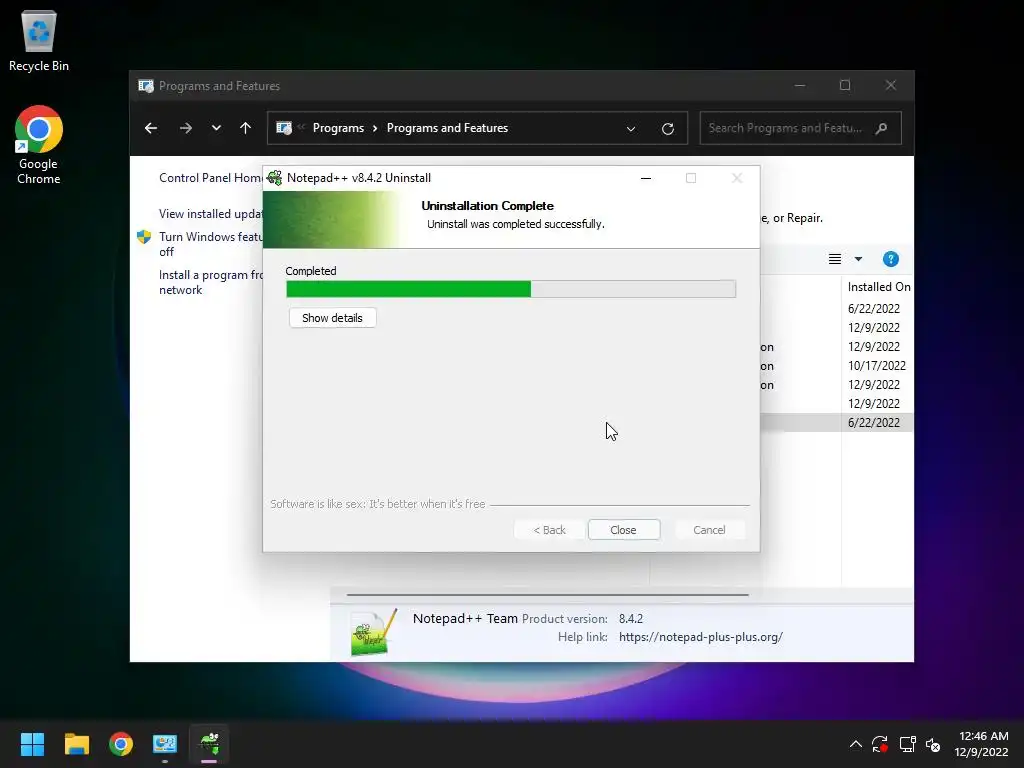The image size is (1024, 768).
Task: Minimize the Notepad++ Uninstall dialog
Action: click(646, 178)
